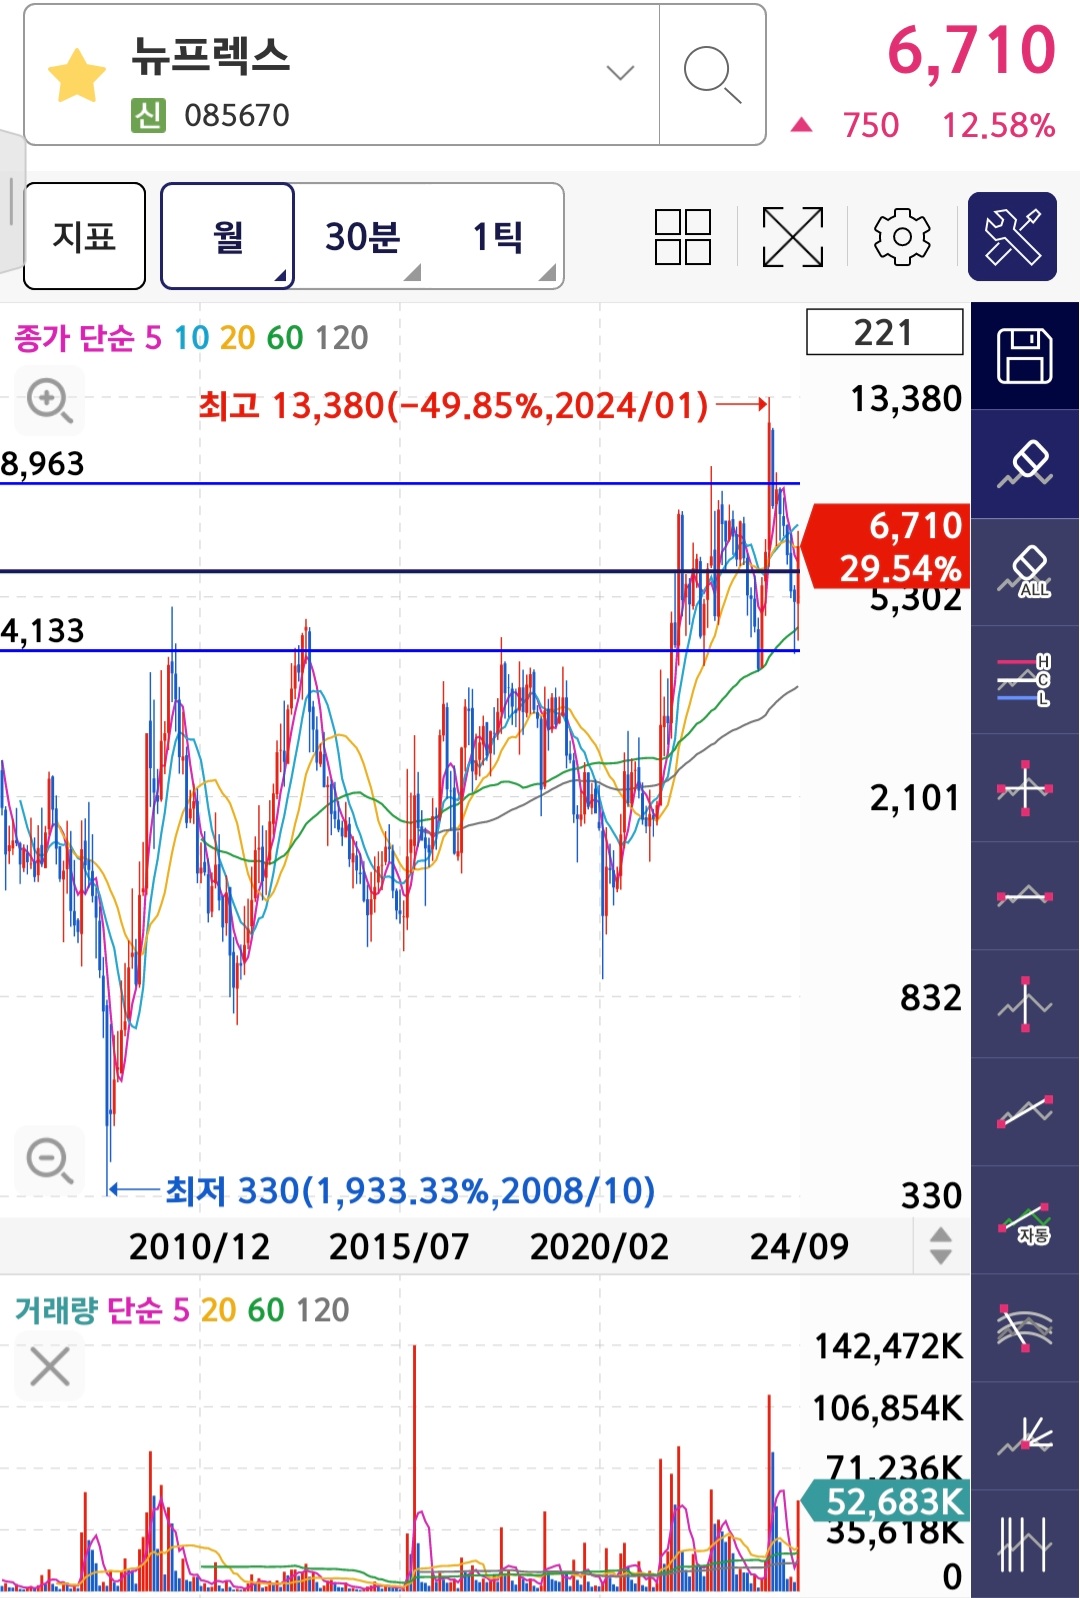The width and height of the screenshot is (1080, 1598).
Task: Tap the date label 2015/07
Action: (x=399, y=1246)
